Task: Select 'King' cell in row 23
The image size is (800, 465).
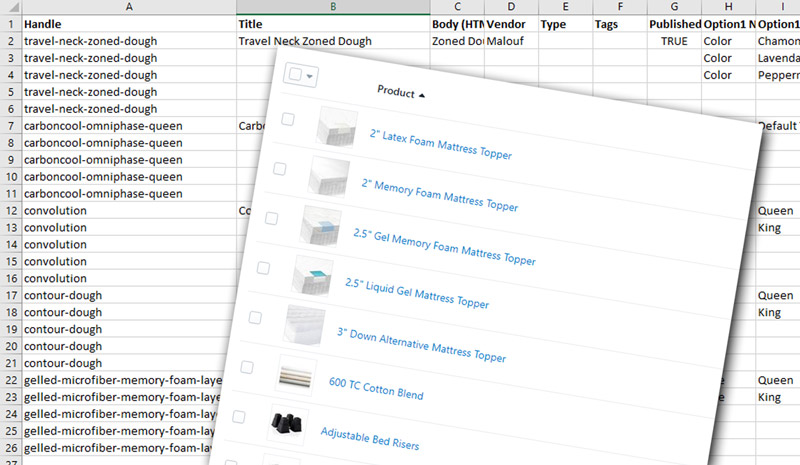Action: 778,397
